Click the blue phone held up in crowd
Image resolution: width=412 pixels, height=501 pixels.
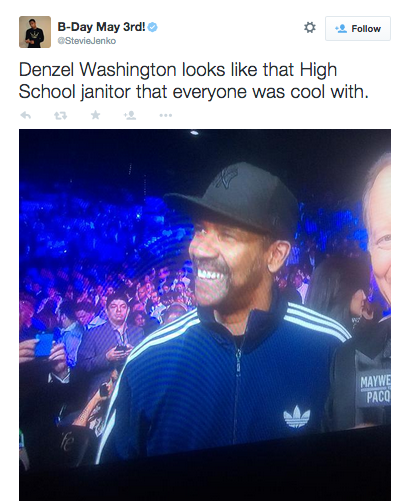click(x=44, y=345)
